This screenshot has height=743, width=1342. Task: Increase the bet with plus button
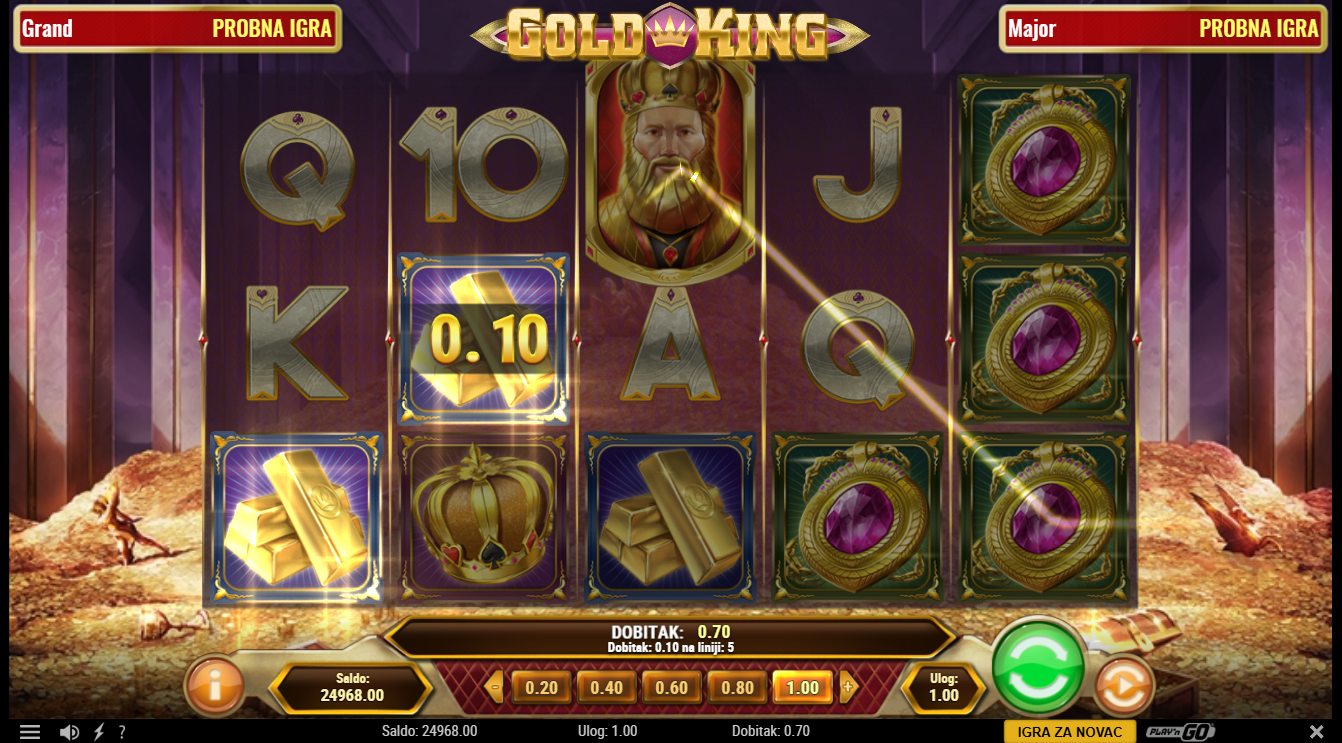point(848,687)
